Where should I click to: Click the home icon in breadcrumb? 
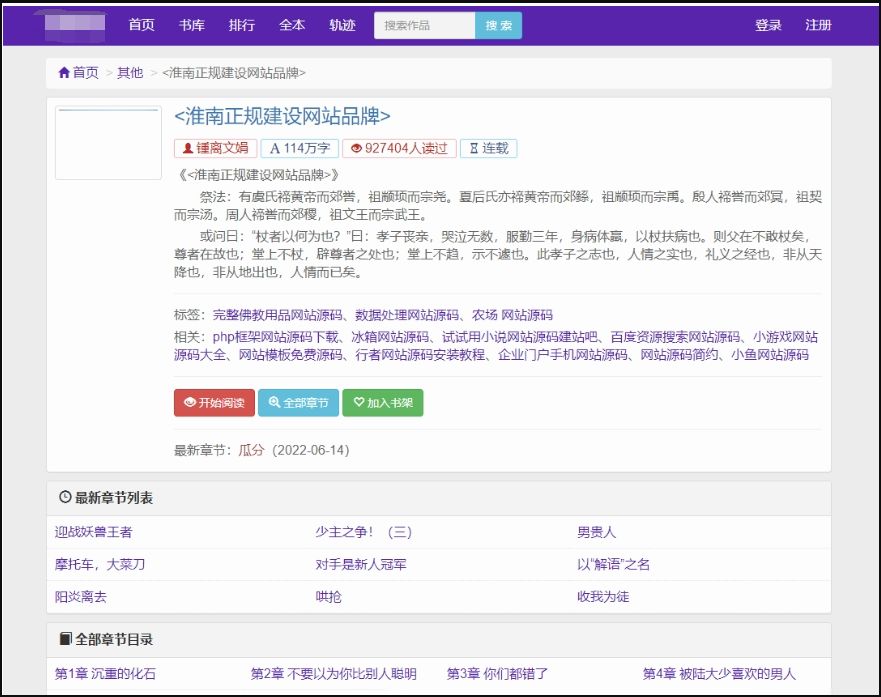pos(64,72)
